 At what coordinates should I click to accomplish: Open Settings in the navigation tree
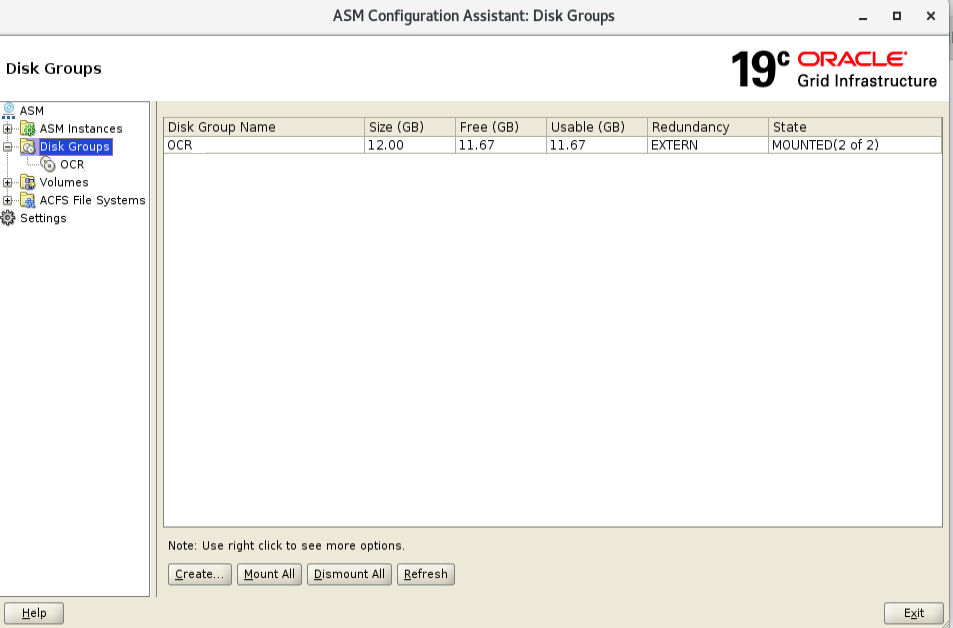pyautogui.click(x=43, y=218)
